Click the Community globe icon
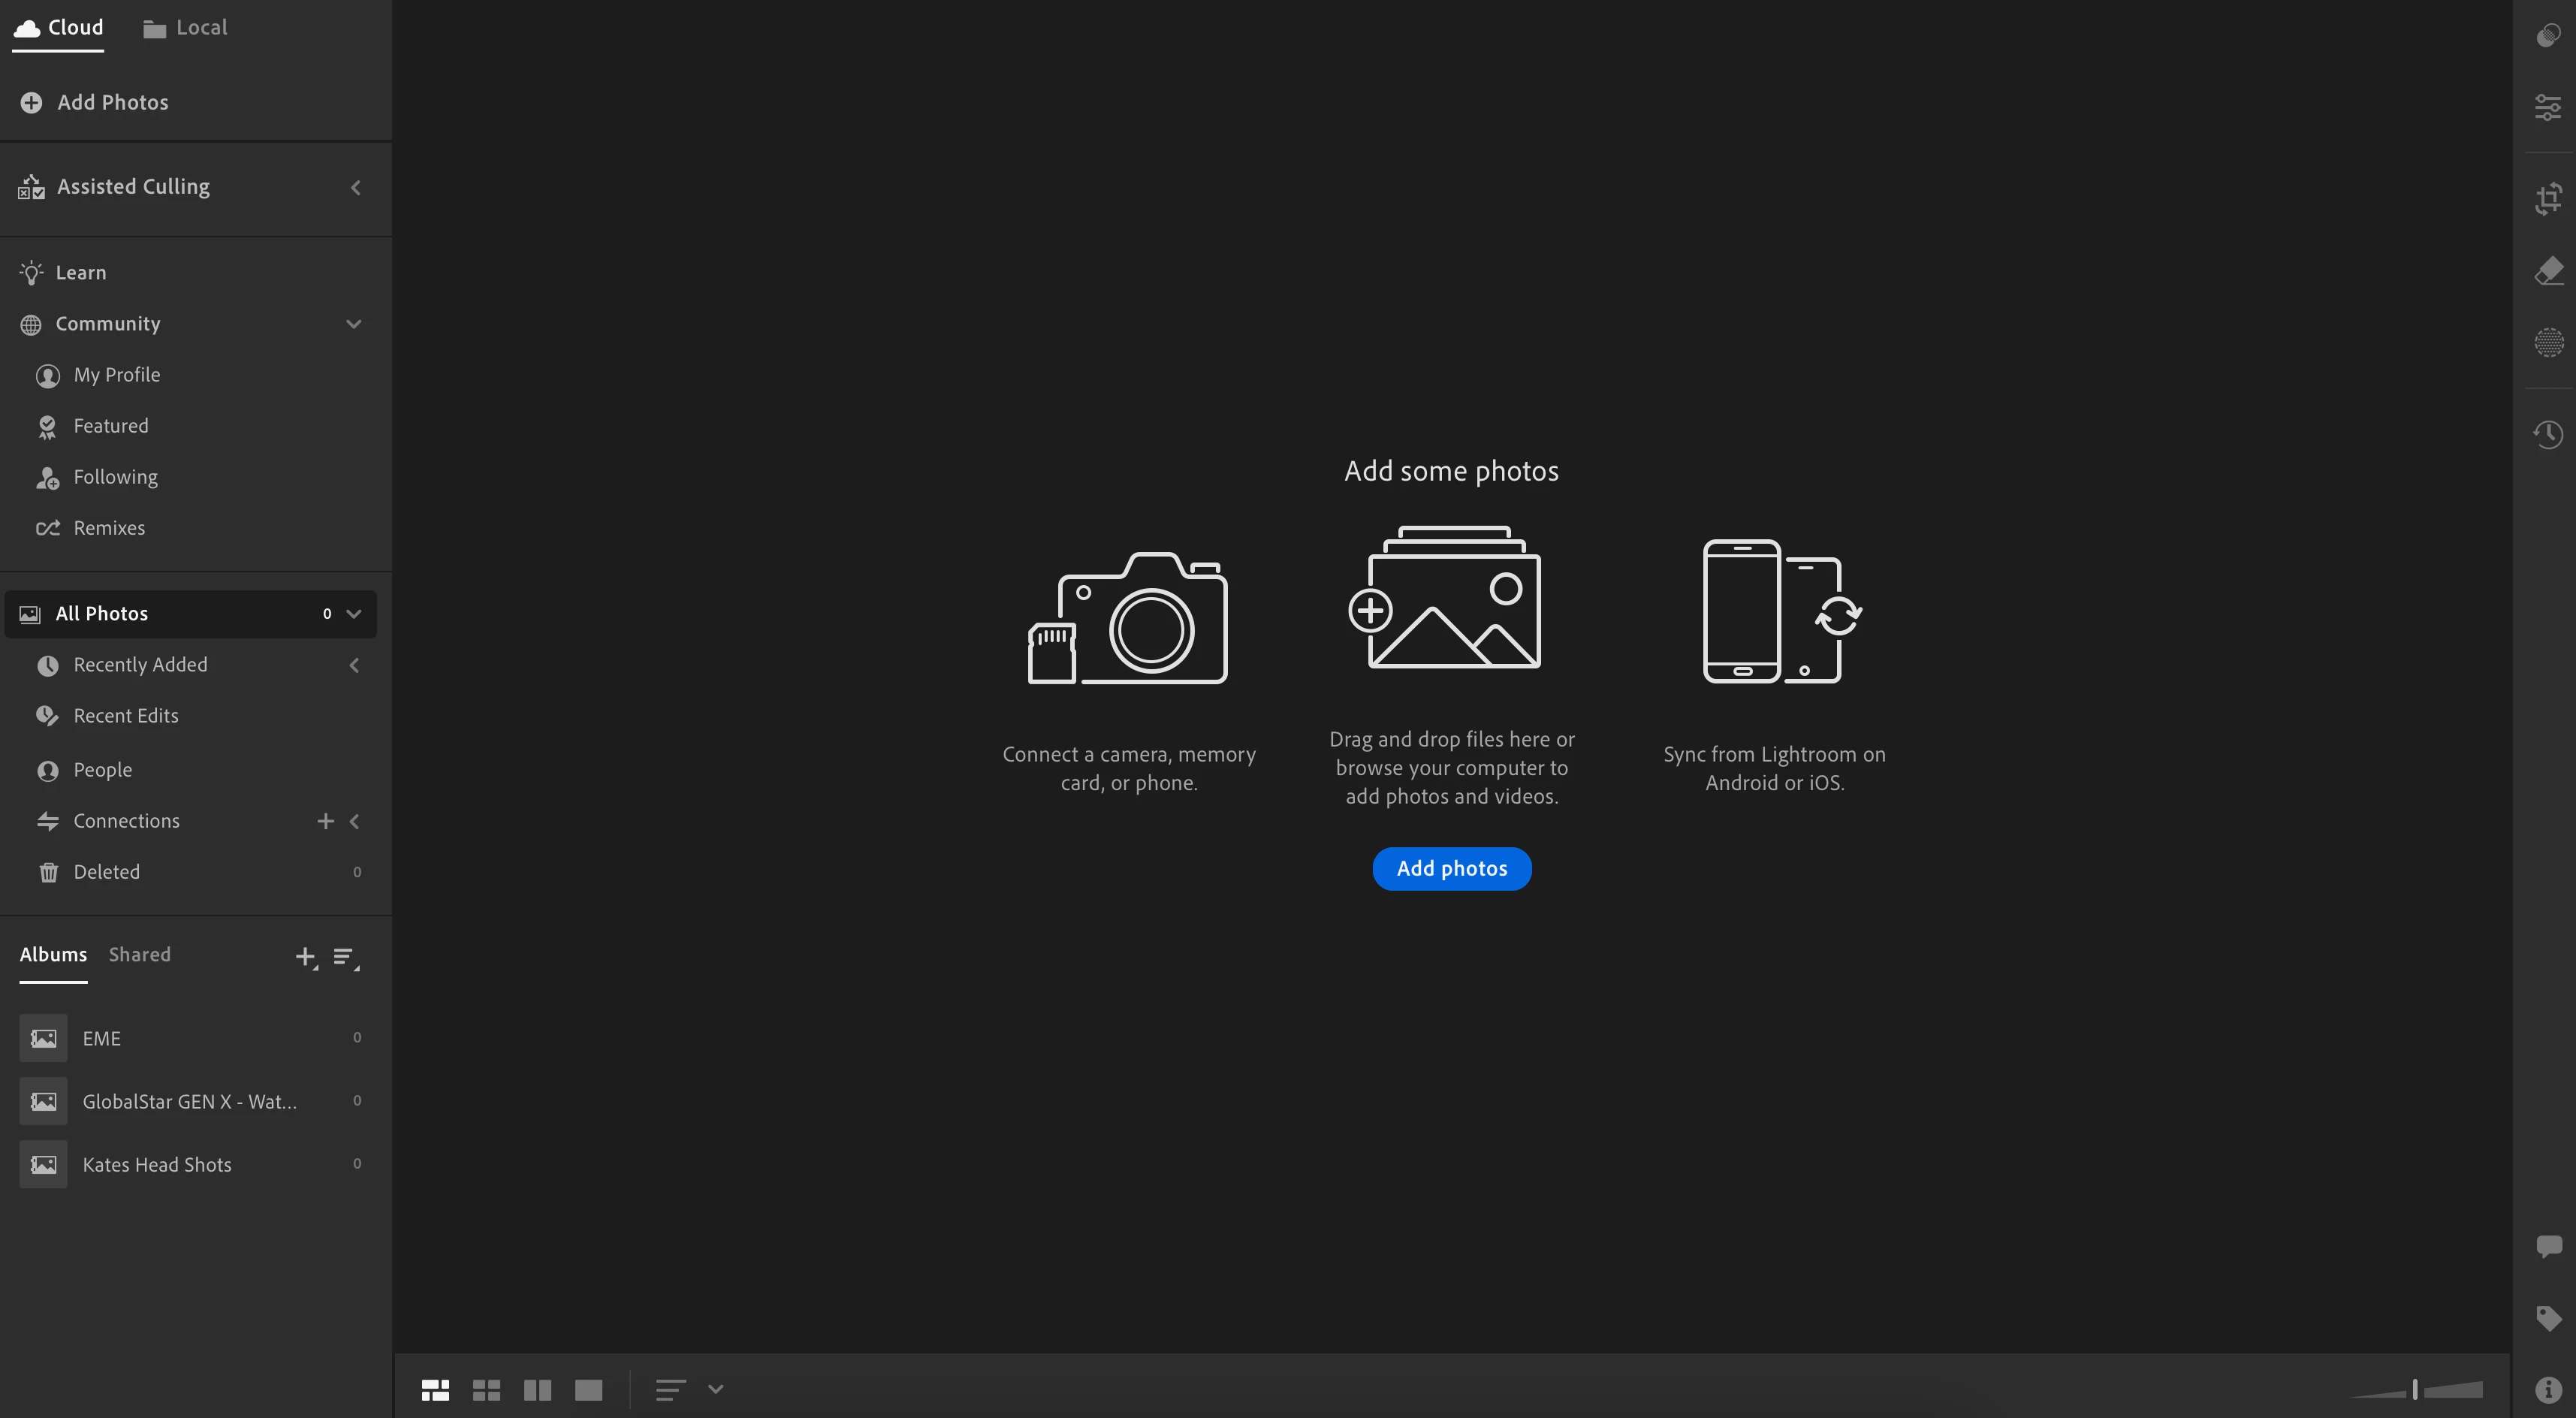The width and height of the screenshot is (2576, 1418). [x=31, y=324]
